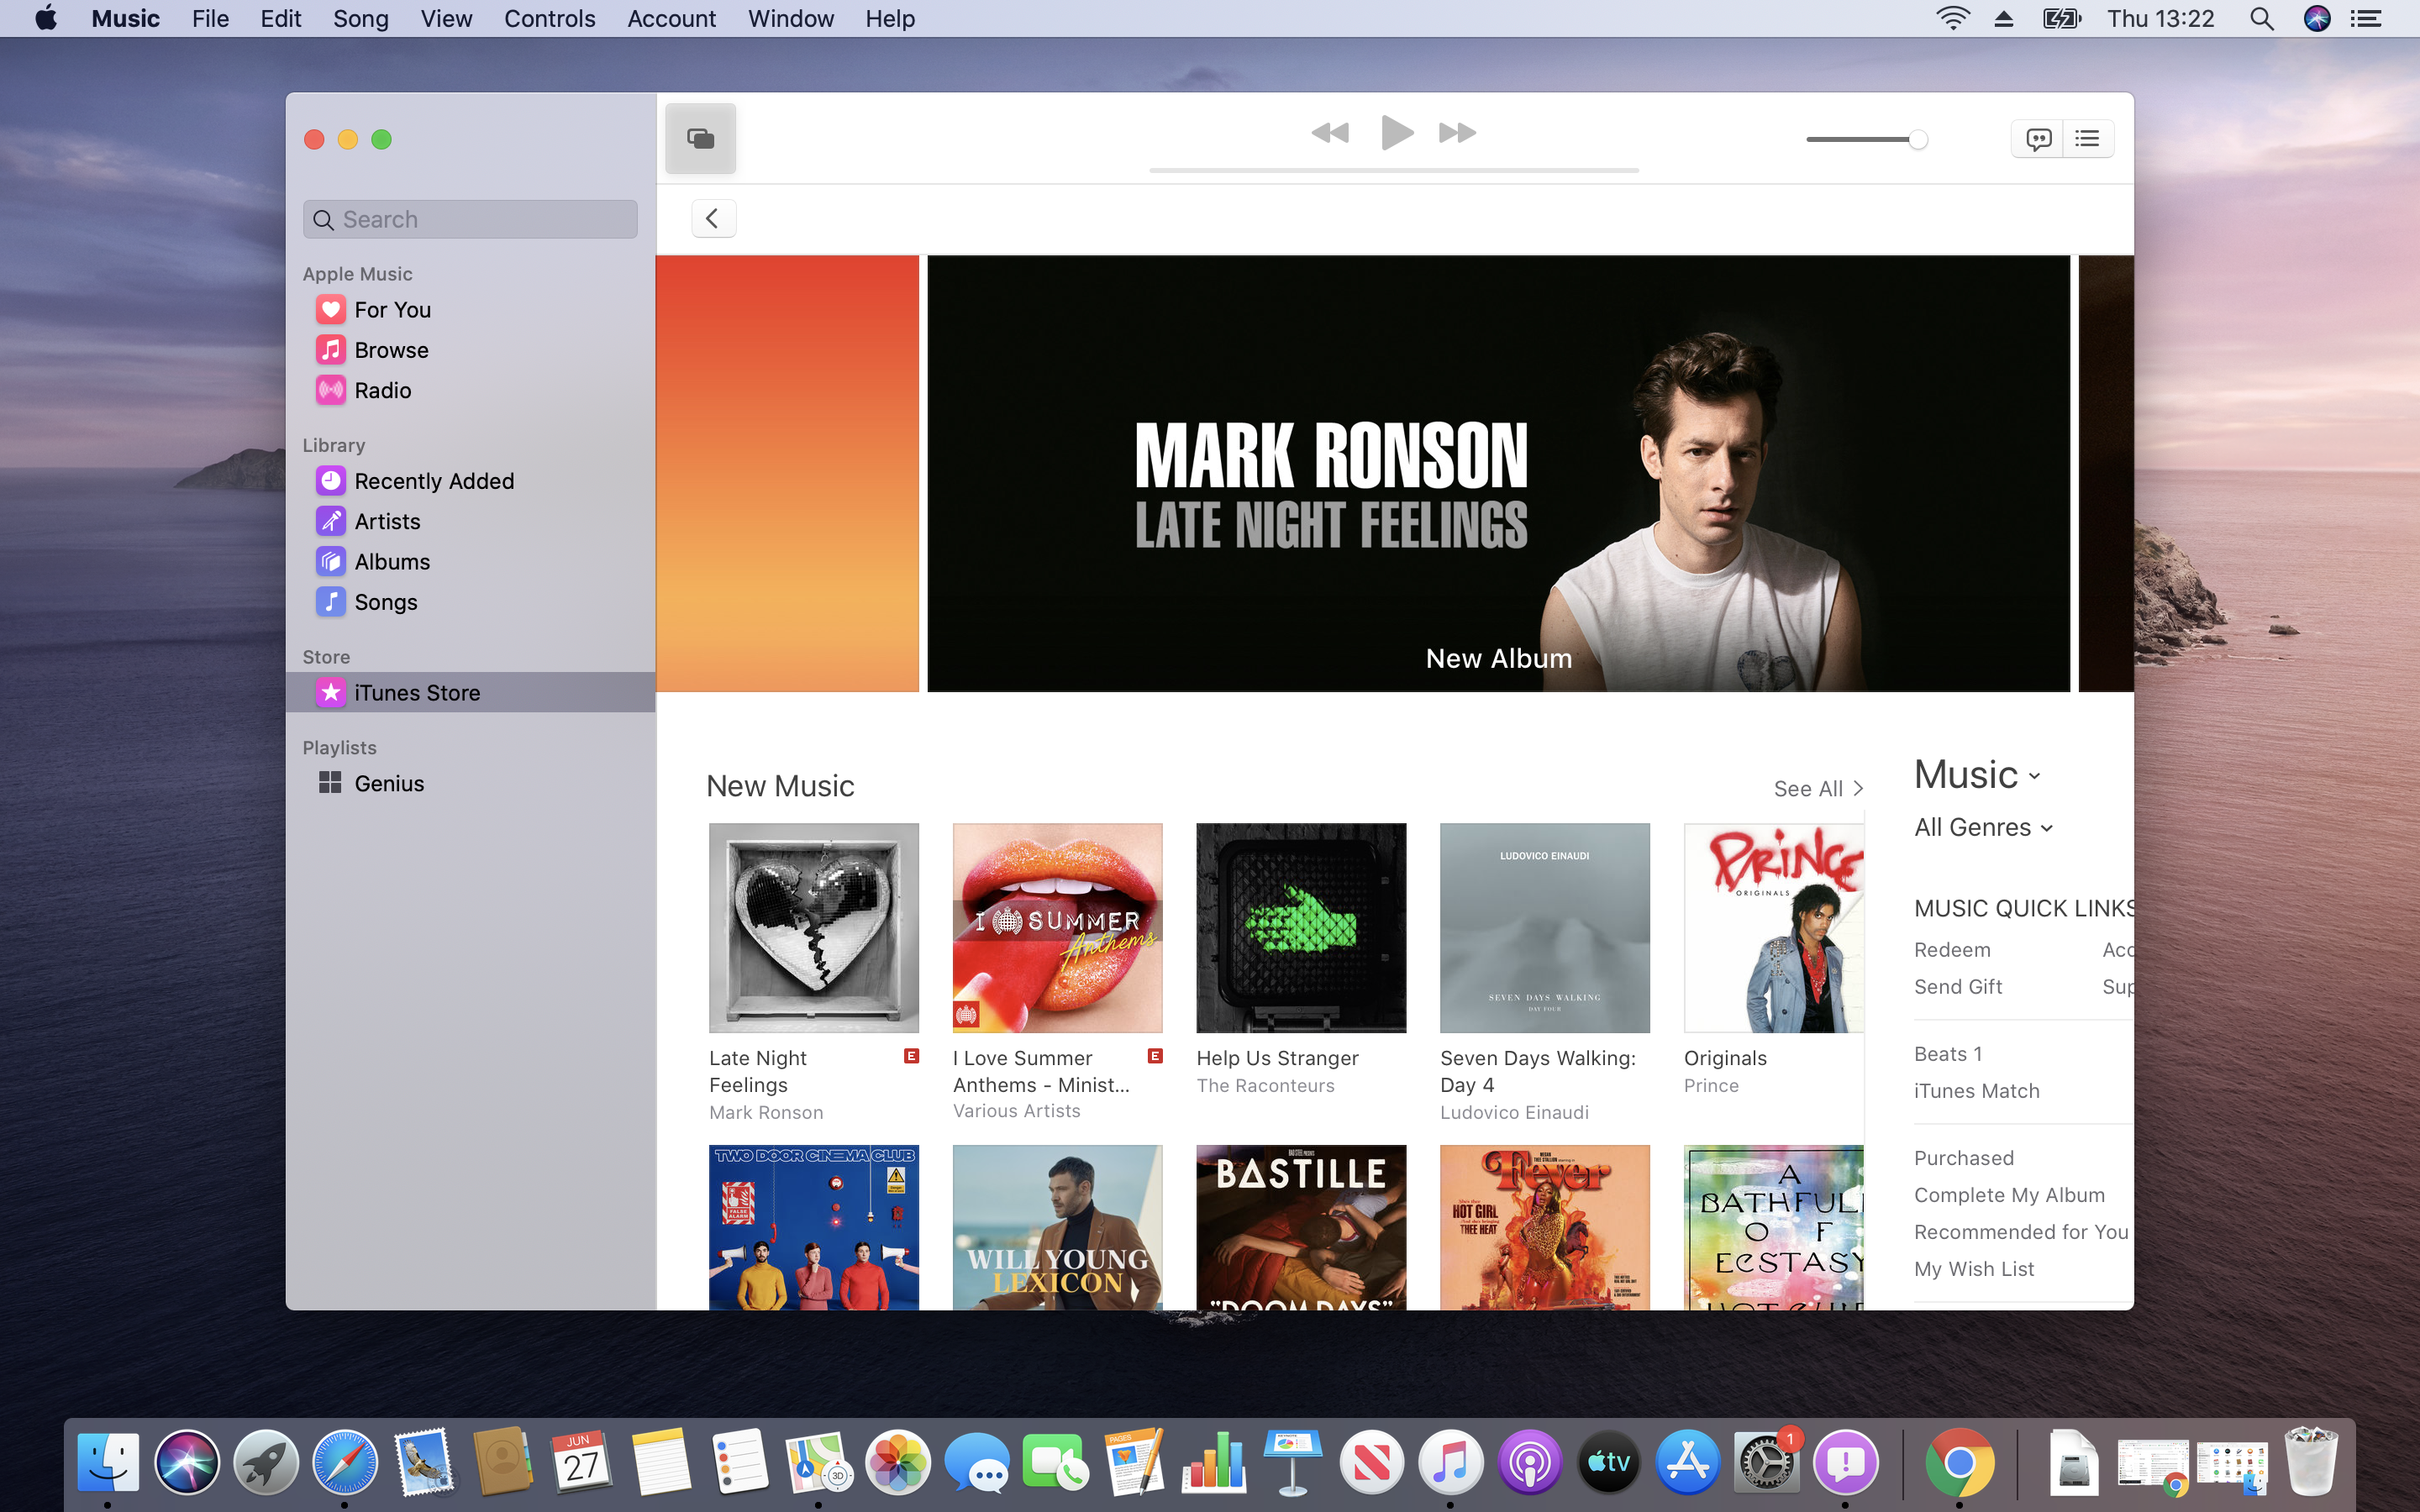Open Wi-Fi status menu
Viewport: 2420px width, 1512px height.
[1952, 19]
